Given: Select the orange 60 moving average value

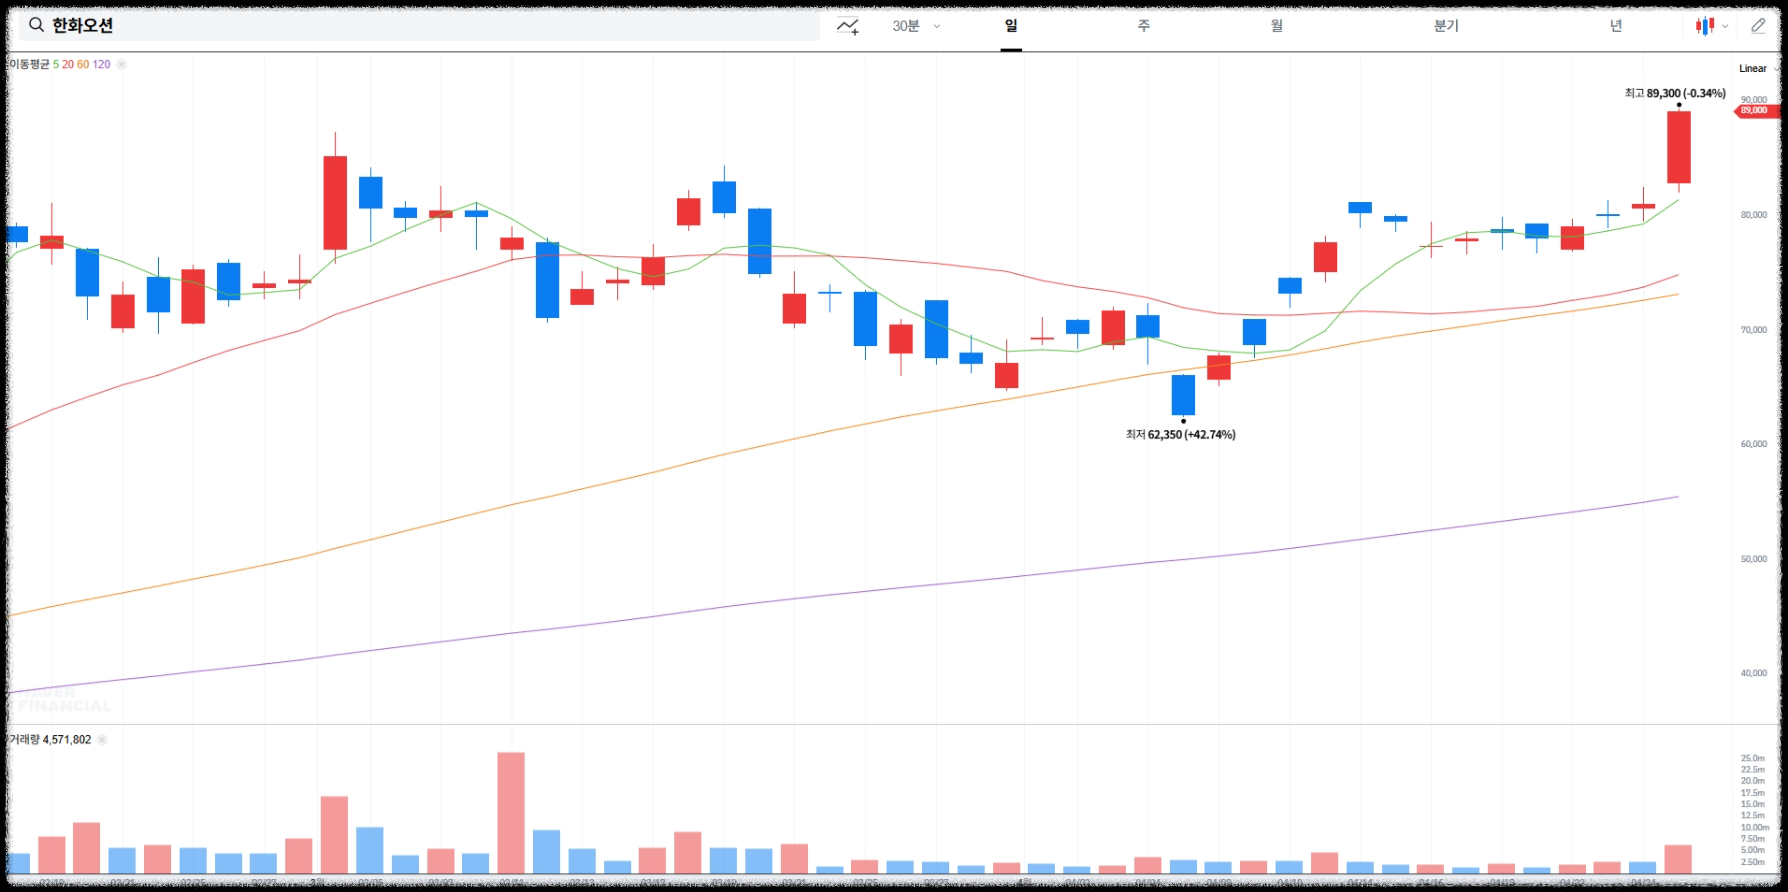Looking at the screenshot, I should pyautogui.click(x=83, y=64).
